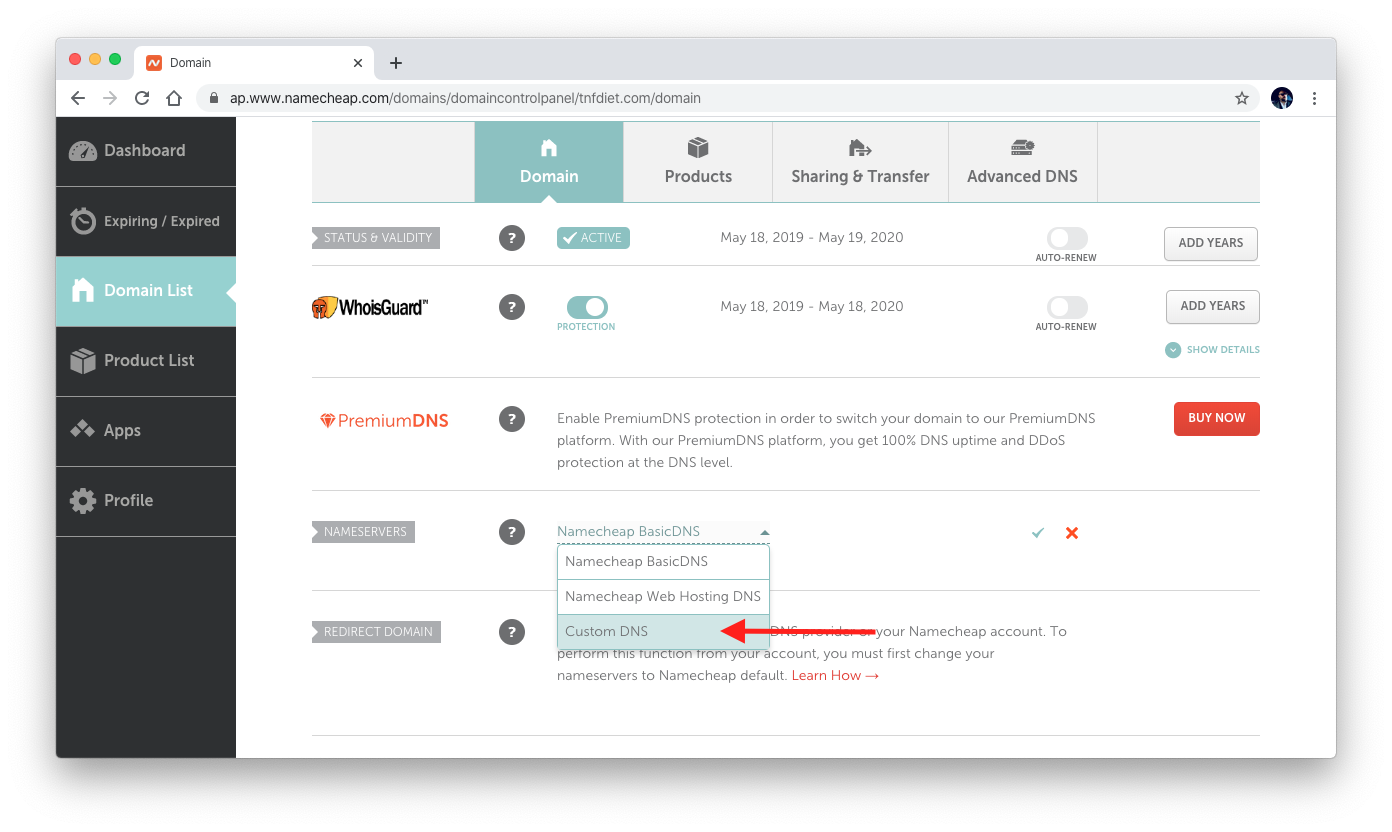The image size is (1392, 832).
Task: Follow the Learn How link
Action: point(835,676)
